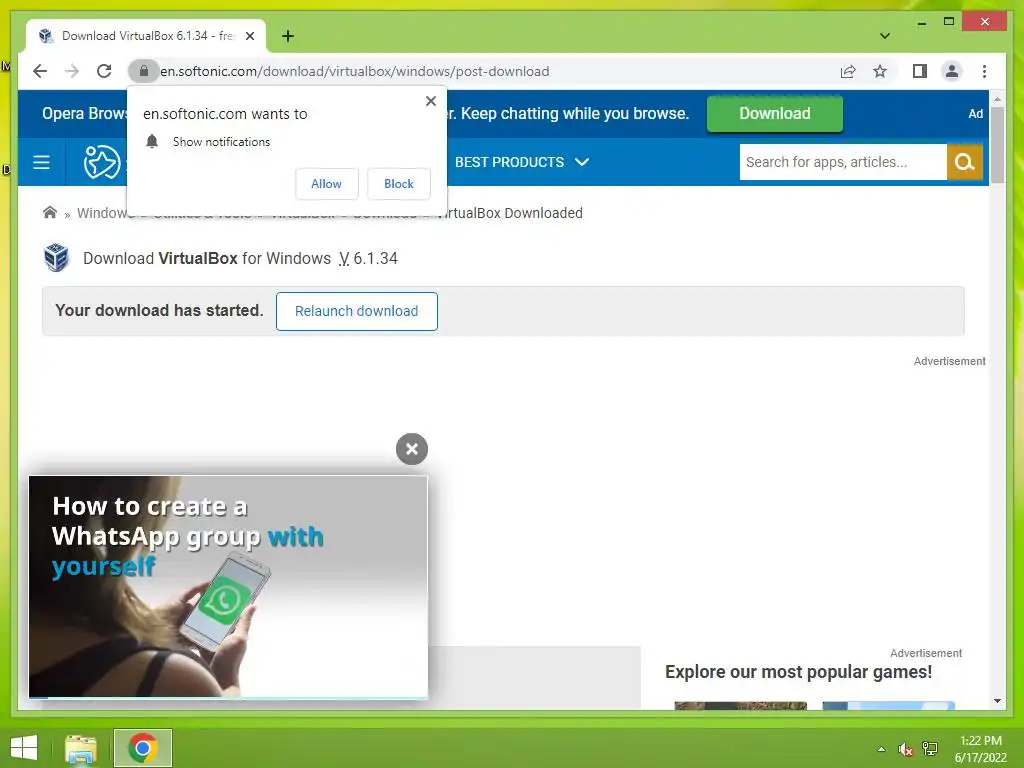Viewport: 1024px width, 768px height.
Task: Bookmark this tab with star icon
Action: (880, 71)
